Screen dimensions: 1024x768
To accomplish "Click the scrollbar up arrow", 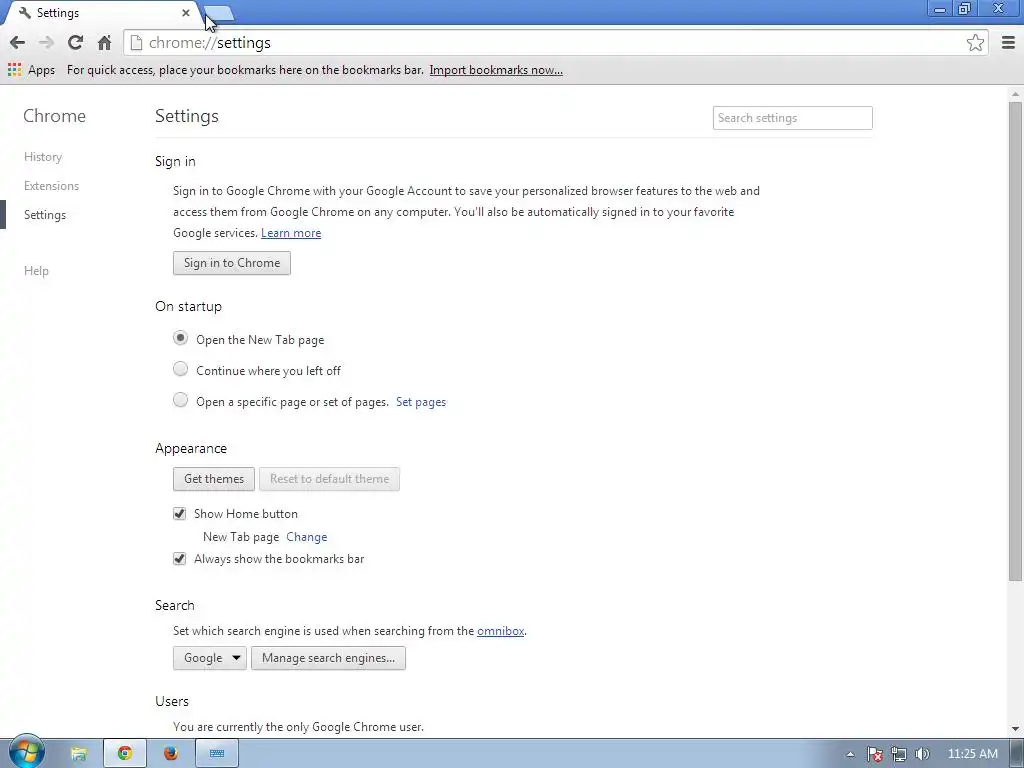I will [x=1016, y=94].
